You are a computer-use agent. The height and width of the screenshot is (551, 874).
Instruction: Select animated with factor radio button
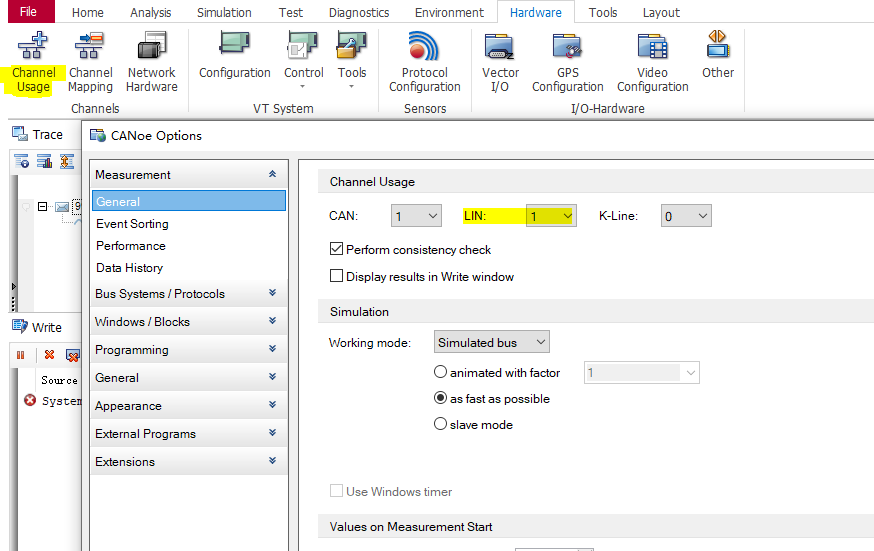point(440,372)
